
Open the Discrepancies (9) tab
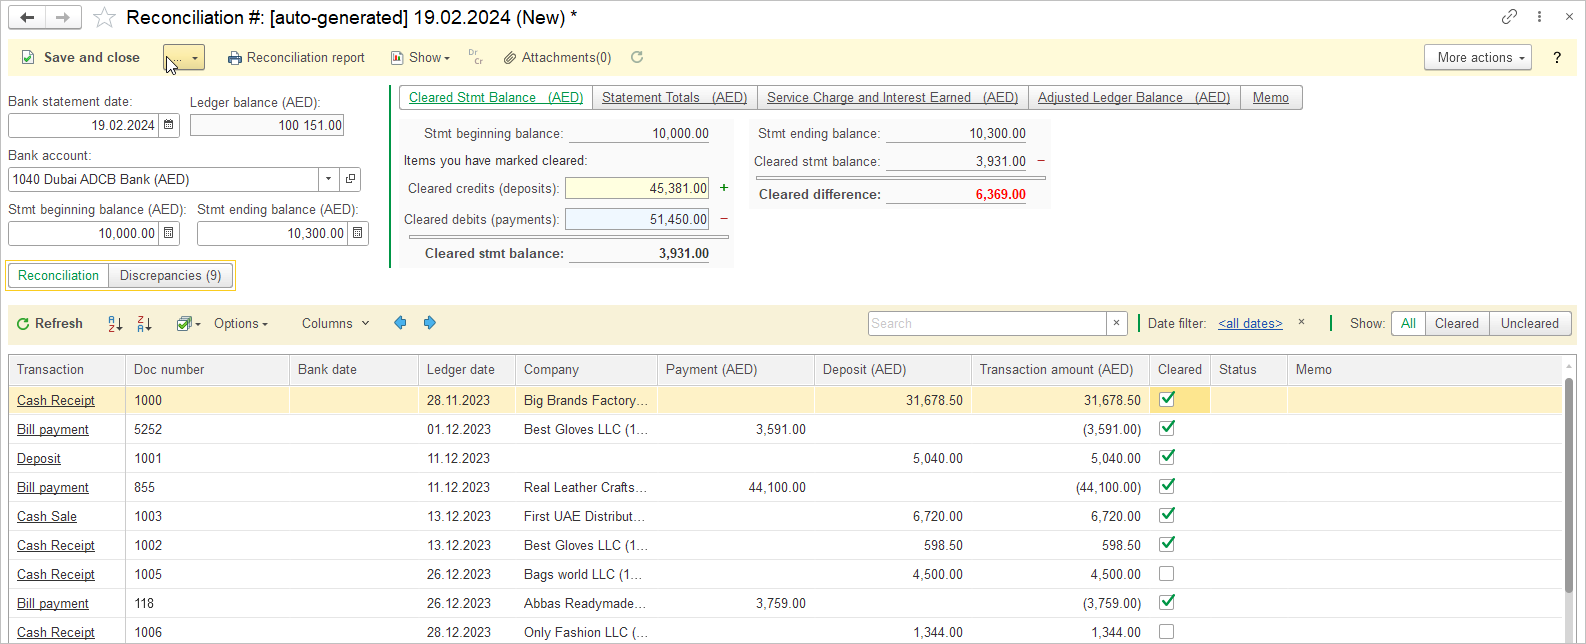[x=170, y=275]
